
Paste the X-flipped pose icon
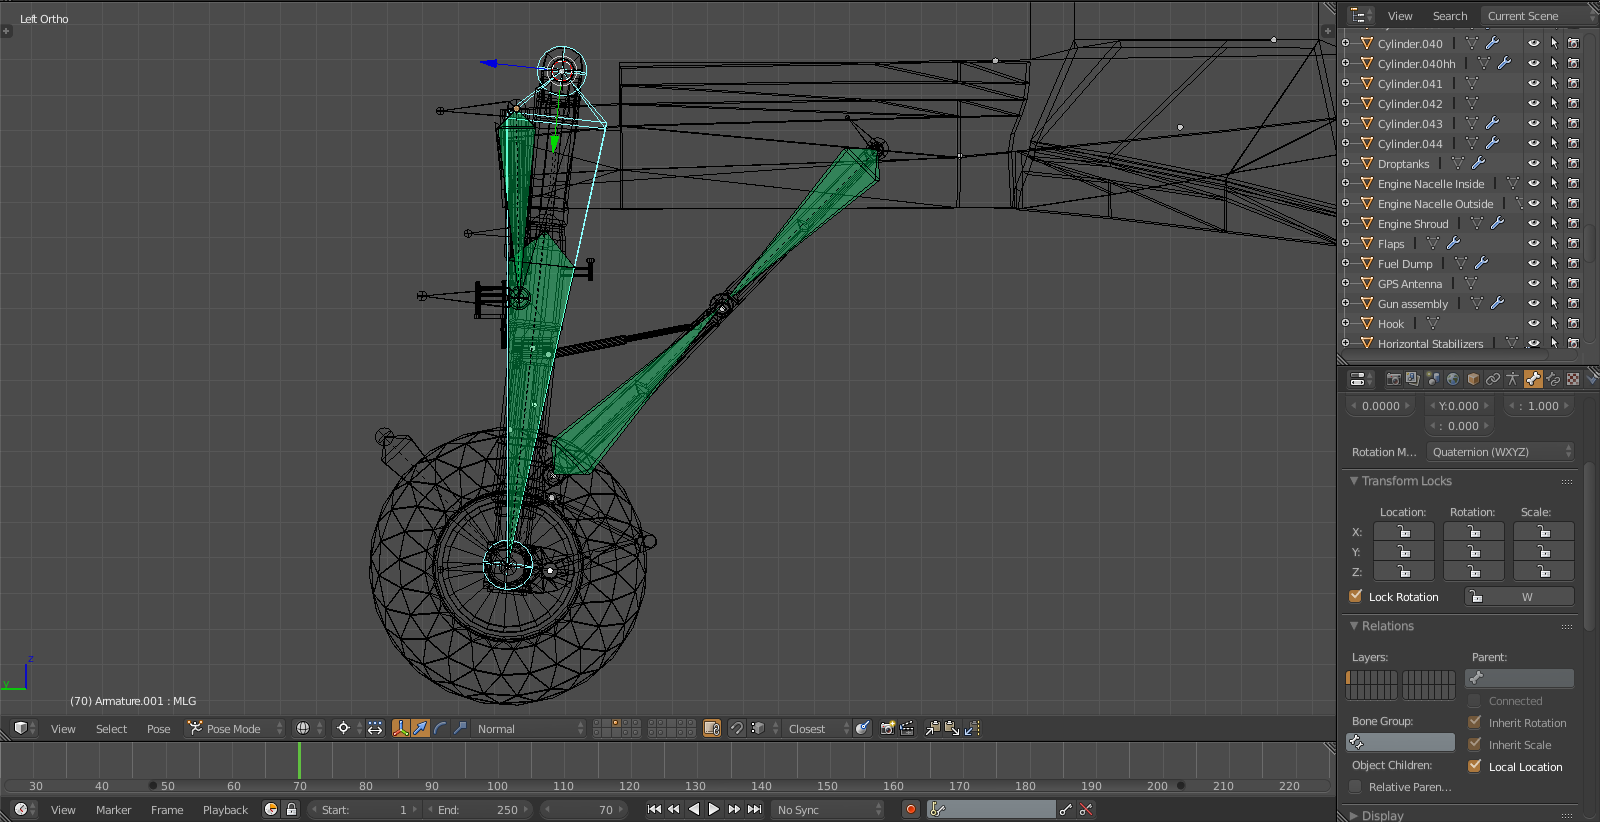pyautogui.click(x=972, y=728)
